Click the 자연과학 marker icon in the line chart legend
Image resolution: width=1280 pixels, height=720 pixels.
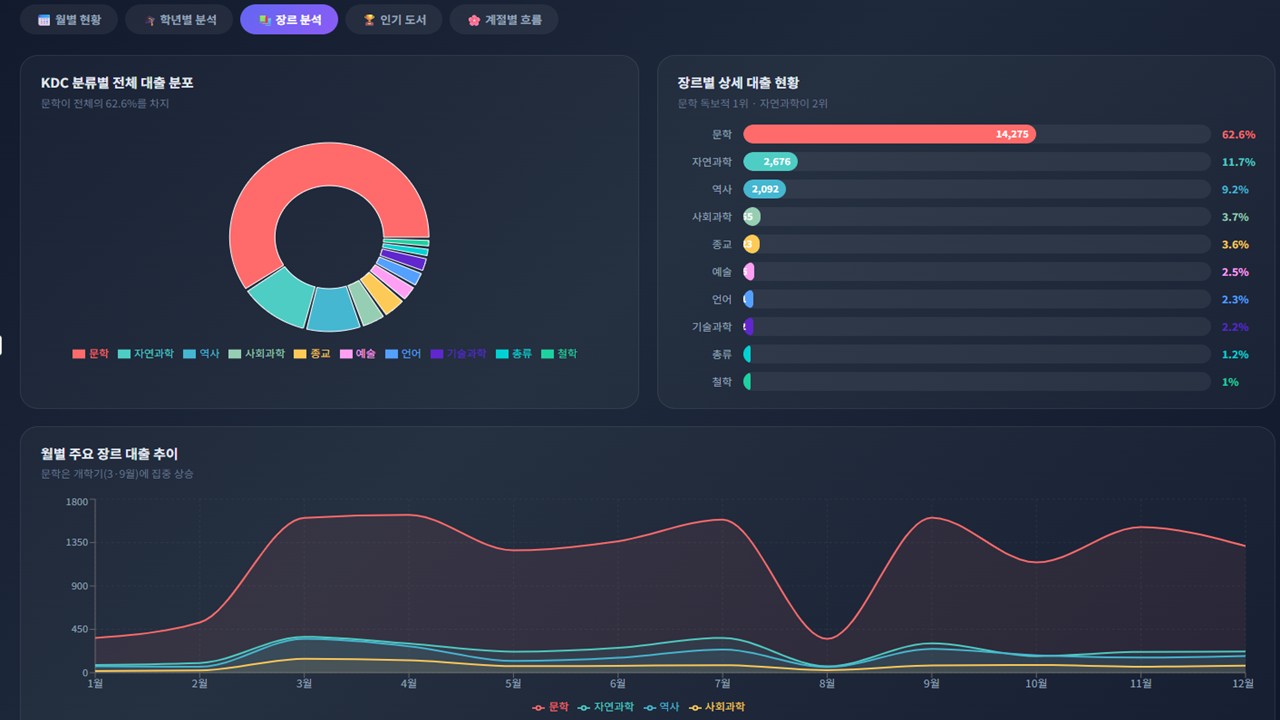[583, 707]
